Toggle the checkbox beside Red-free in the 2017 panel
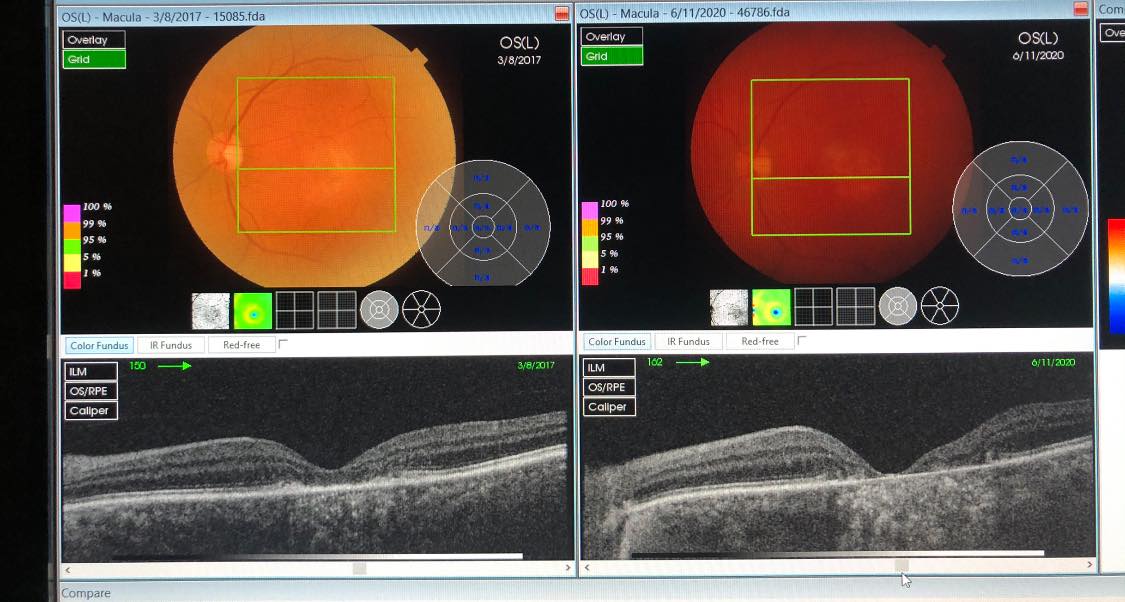The image size is (1125, 602). point(283,344)
